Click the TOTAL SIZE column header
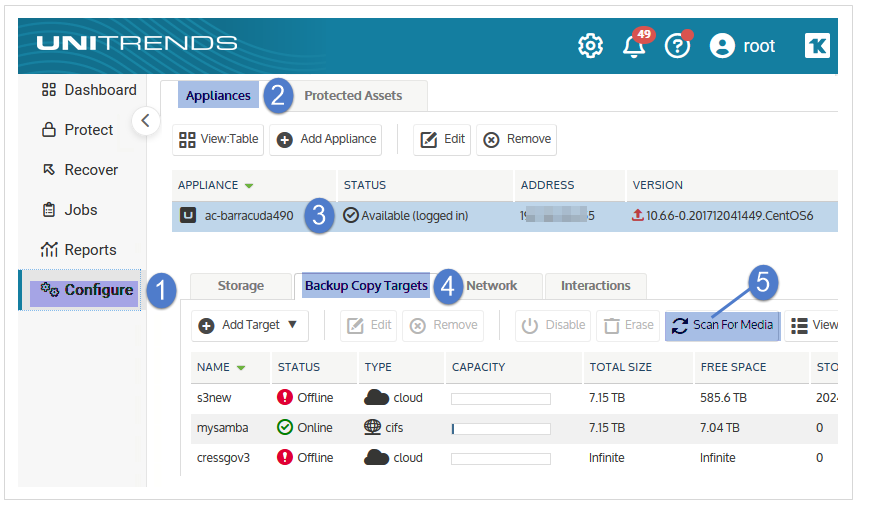Viewport: 873px width, 516px height. pos(638,367)
